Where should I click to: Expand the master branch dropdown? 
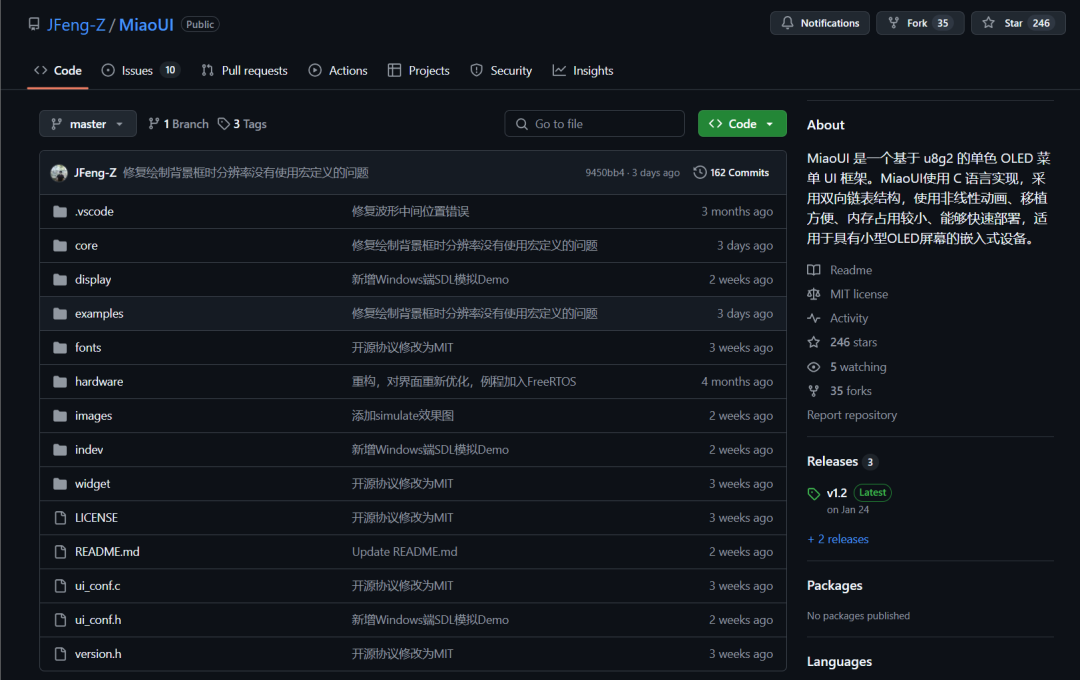click(87, 124)
